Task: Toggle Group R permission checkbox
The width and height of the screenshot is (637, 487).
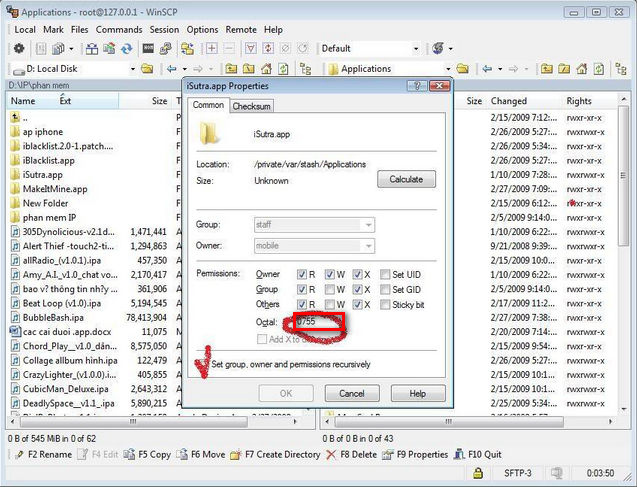Action: pyautogui.click(x=301, y=290)
